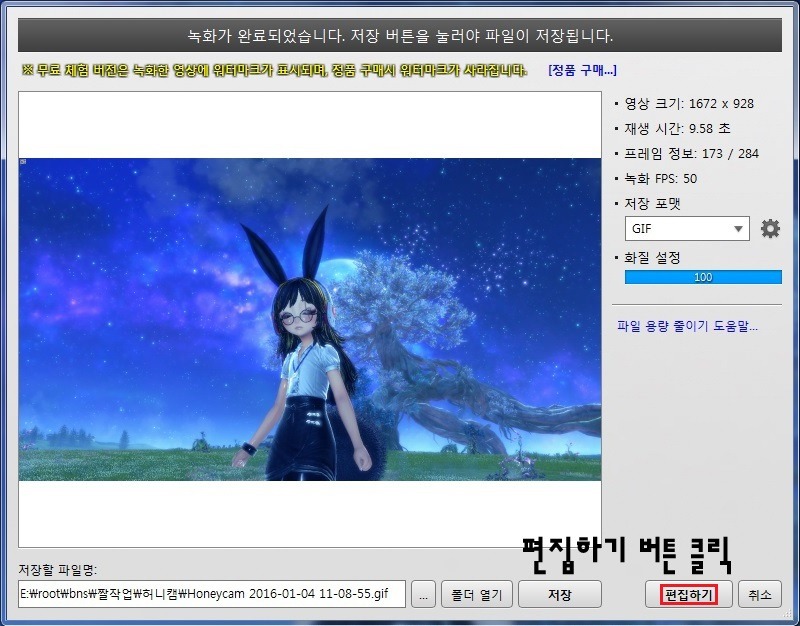The width and height of the screenshot is (800, 626).
Task: Click the 화질 설정 label
Action: point(653,258)
